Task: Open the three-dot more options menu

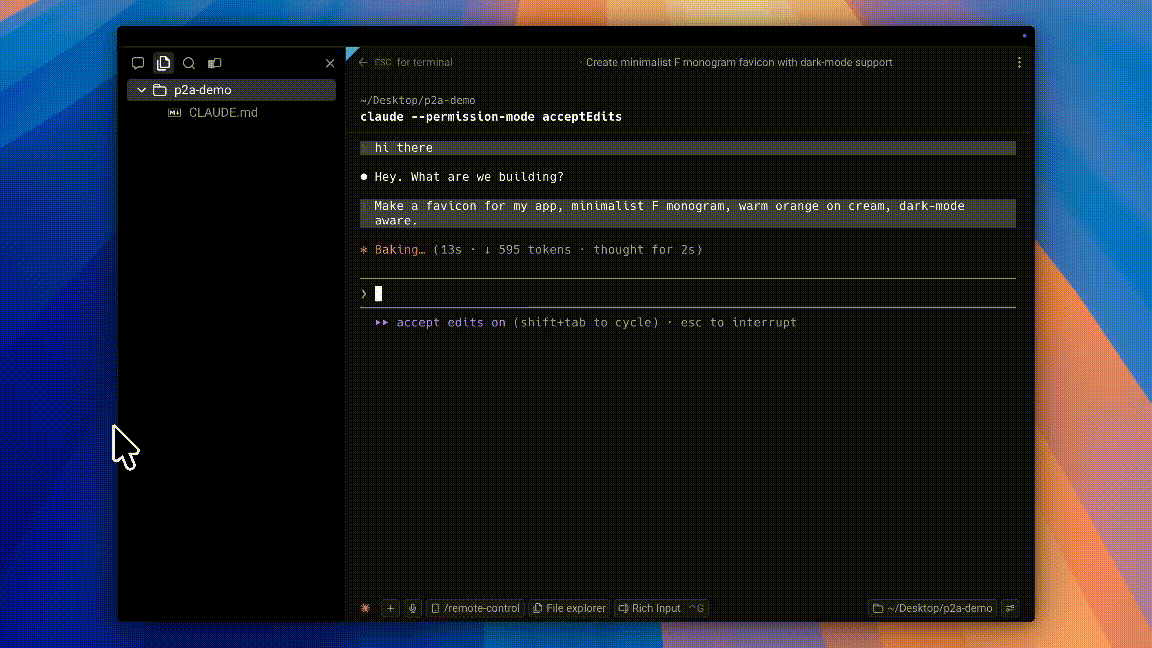Action: coord(1019,62)
